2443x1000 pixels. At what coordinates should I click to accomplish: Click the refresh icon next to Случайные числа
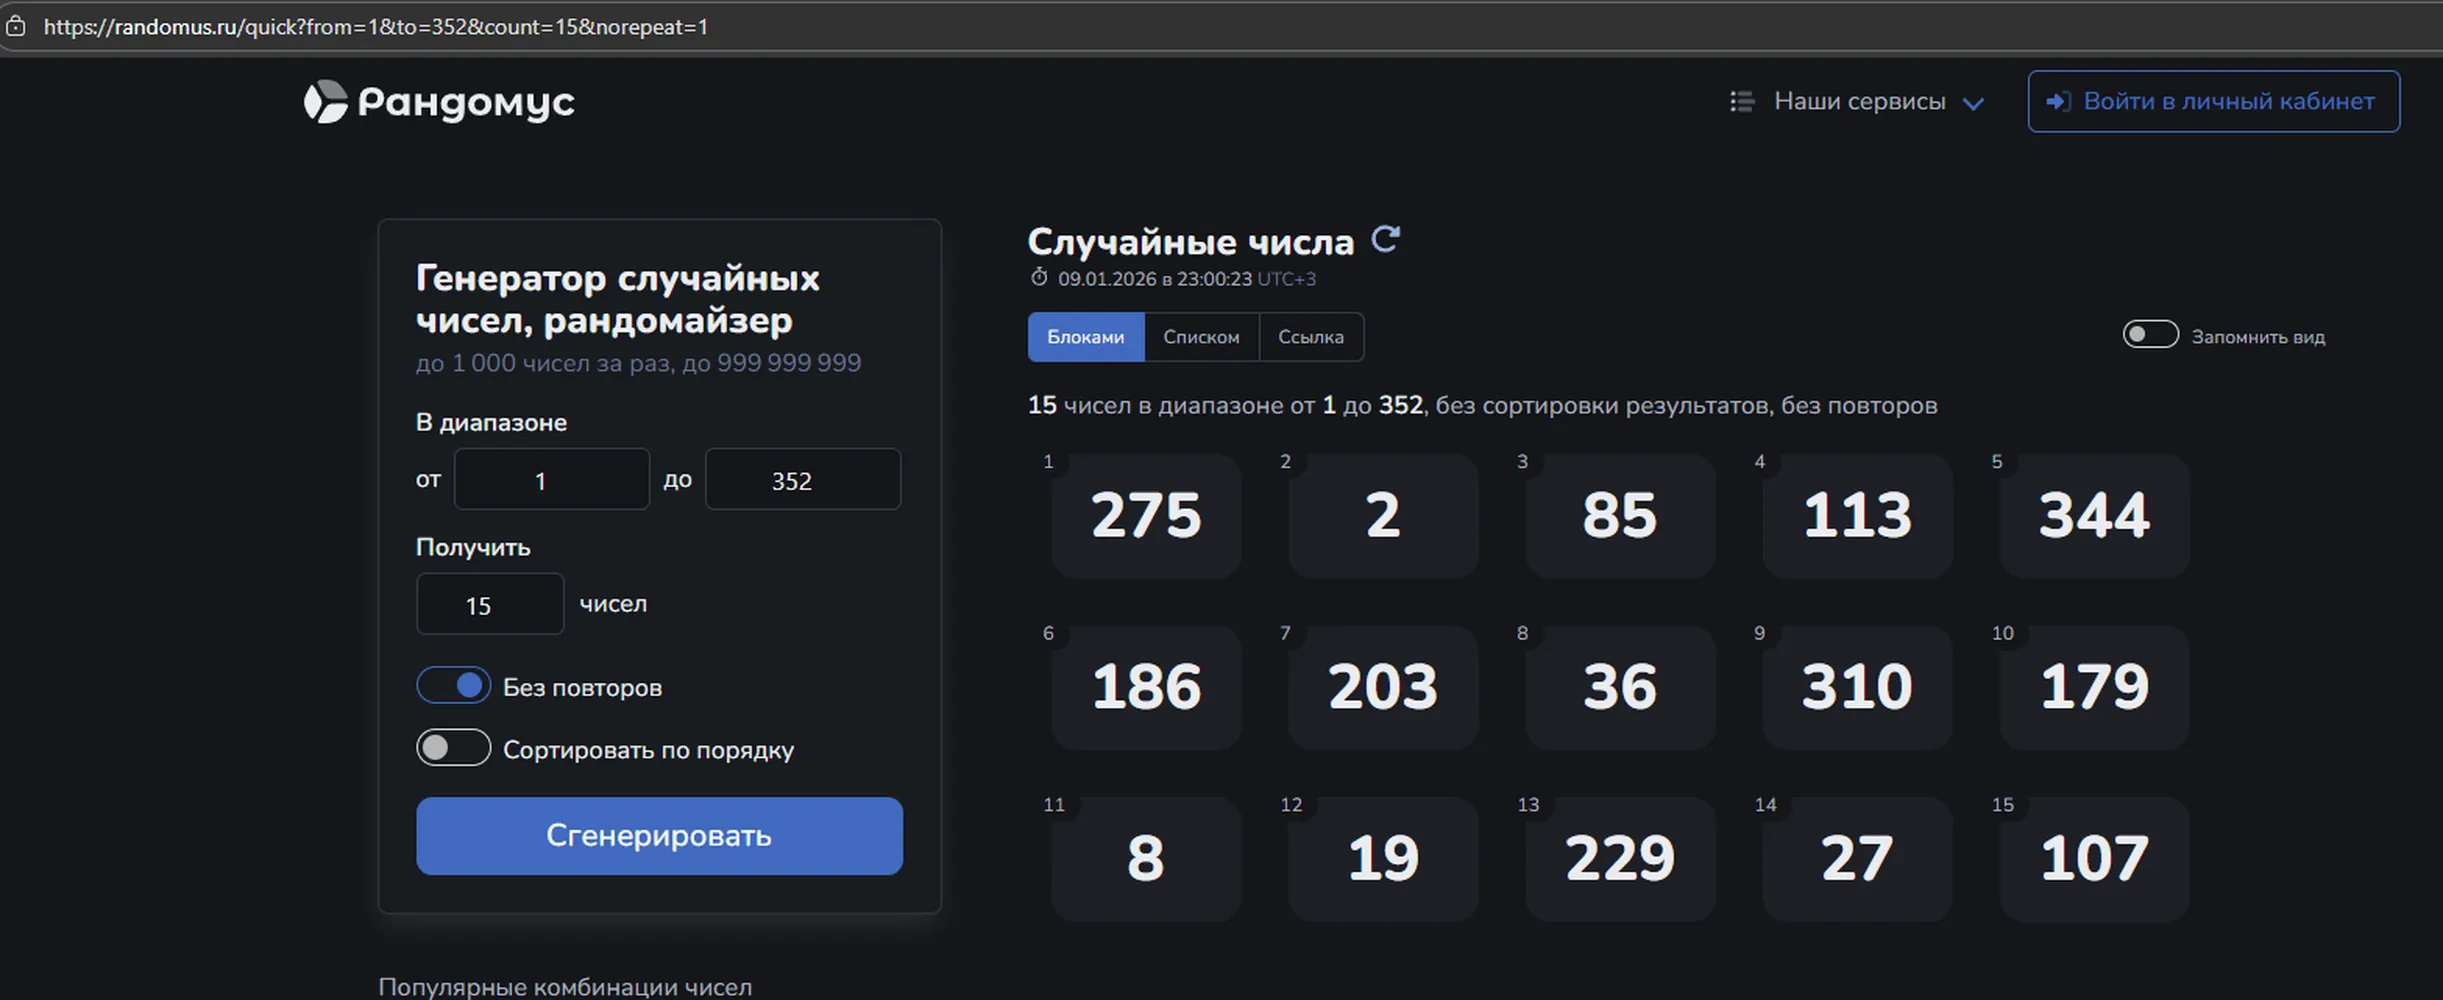click(x=1385, y=239)
